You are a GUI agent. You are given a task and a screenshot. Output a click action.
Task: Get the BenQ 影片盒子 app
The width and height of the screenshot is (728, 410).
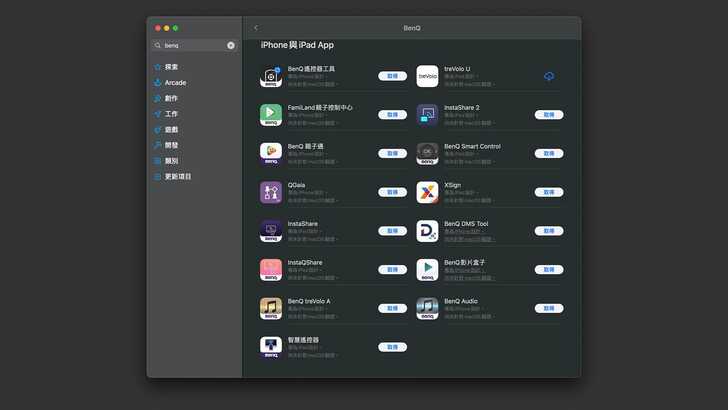click(x=549, y=269)
